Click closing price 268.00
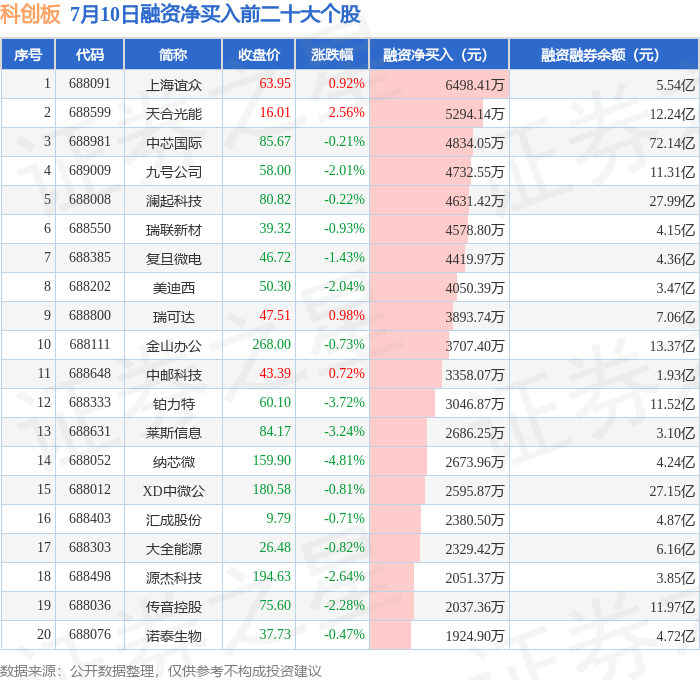700x680 pixels. [x=271, y=345]
